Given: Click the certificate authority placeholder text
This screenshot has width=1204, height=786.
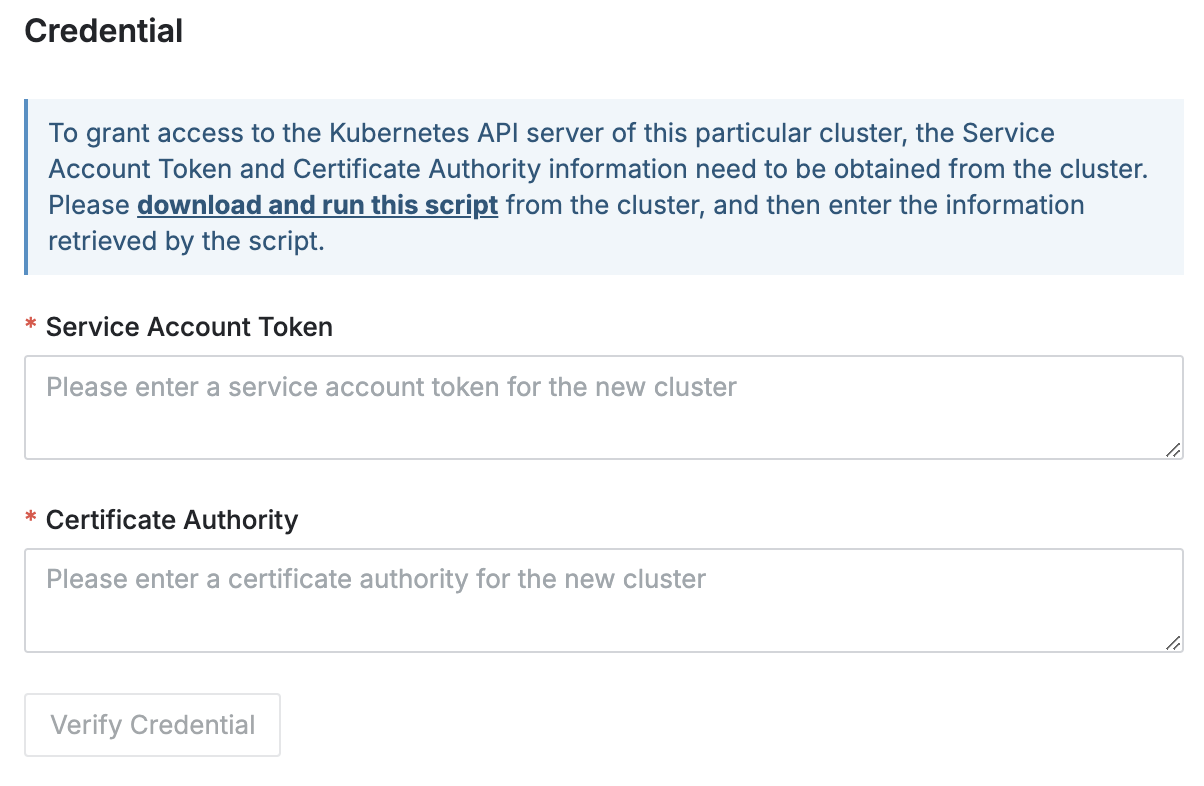Looking at the screenshot, I should pos(376,580).
